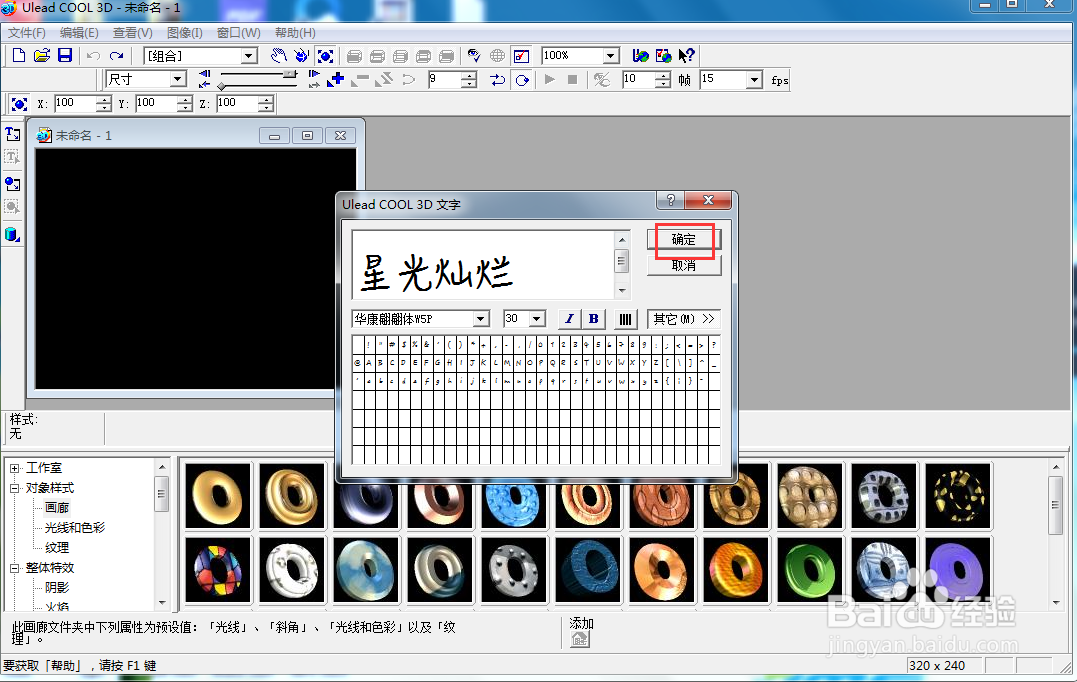Click the timeline frame slider thumb
Screen dimensions: 1077x682
pyautogui.click(x=291, y=73)
